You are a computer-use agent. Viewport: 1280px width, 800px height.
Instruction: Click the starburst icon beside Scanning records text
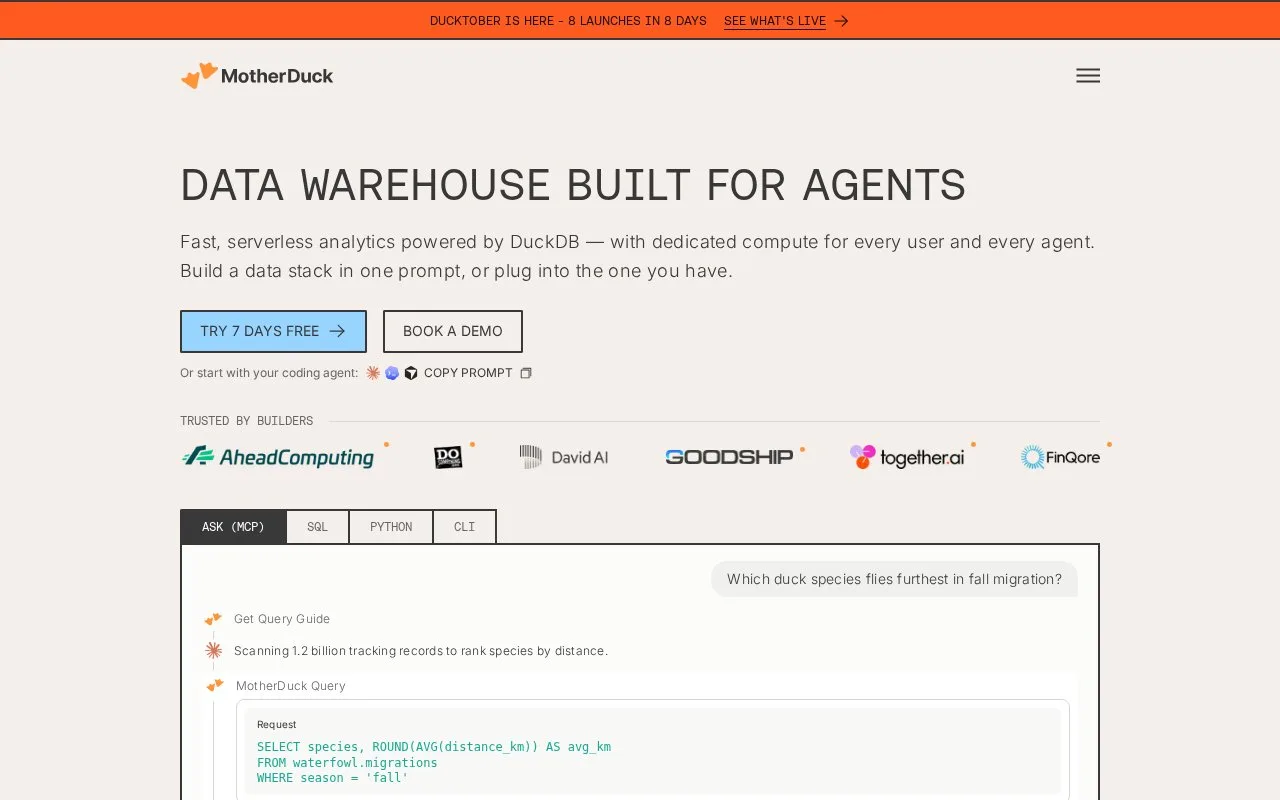[213, 651]
